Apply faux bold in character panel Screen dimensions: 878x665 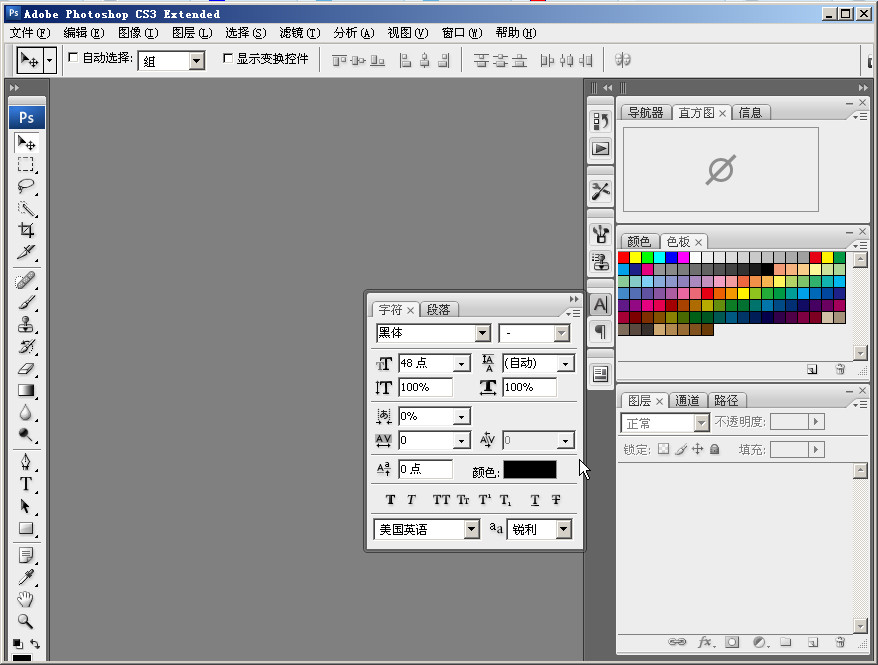(x=390, y=500)
